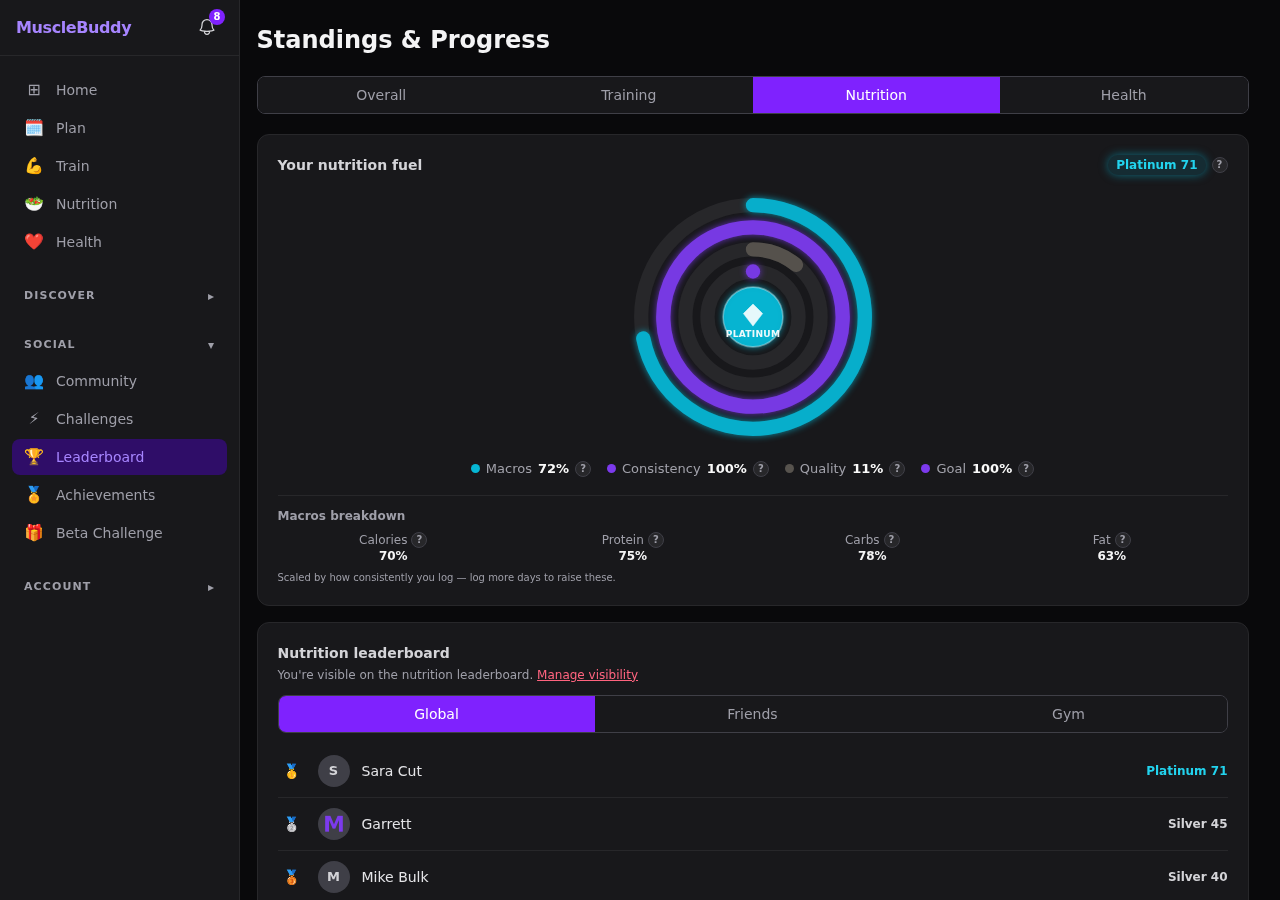The height and width of the screenshot is (900, 1280).
Task: Open Community page
Action: pyautogui.click(x=119, y=381)
